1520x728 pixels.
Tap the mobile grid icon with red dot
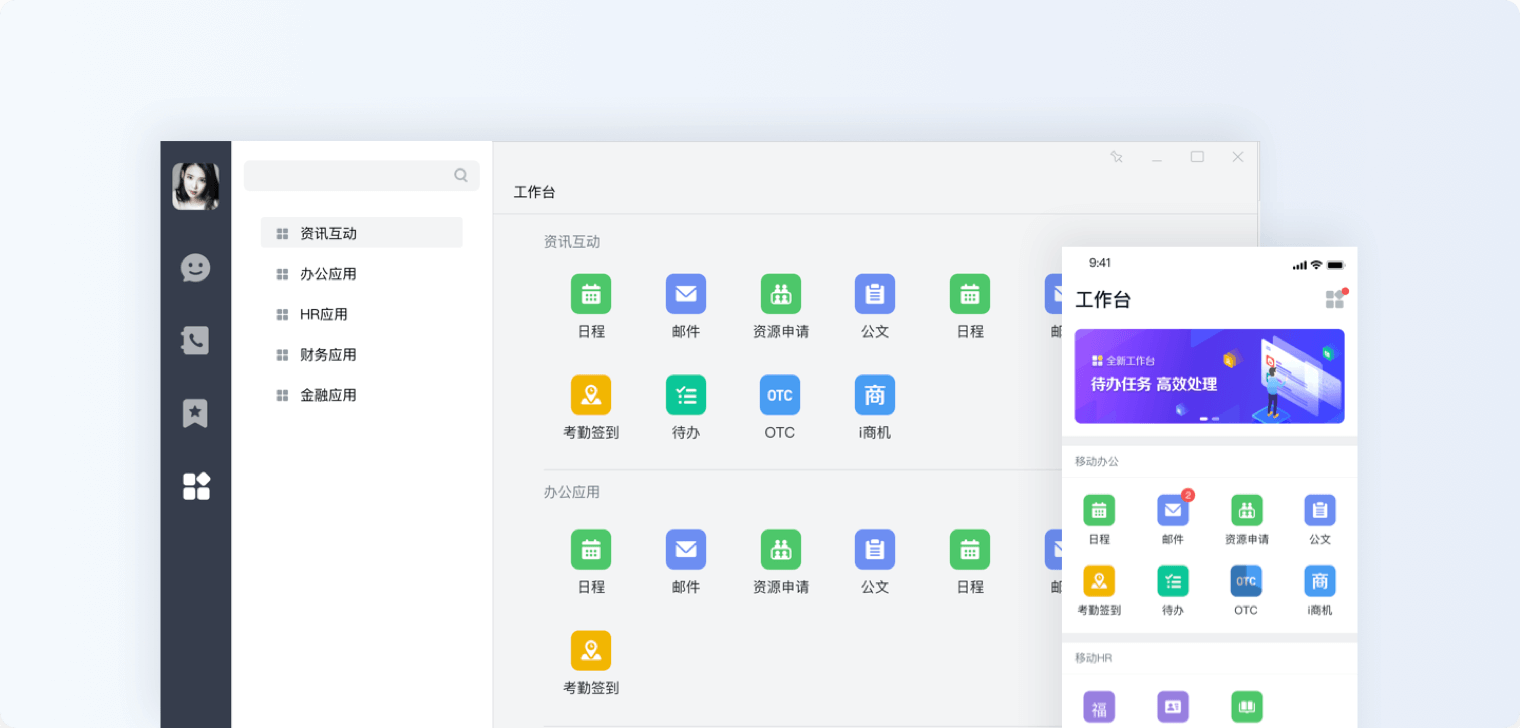[x=1335, y=299]
